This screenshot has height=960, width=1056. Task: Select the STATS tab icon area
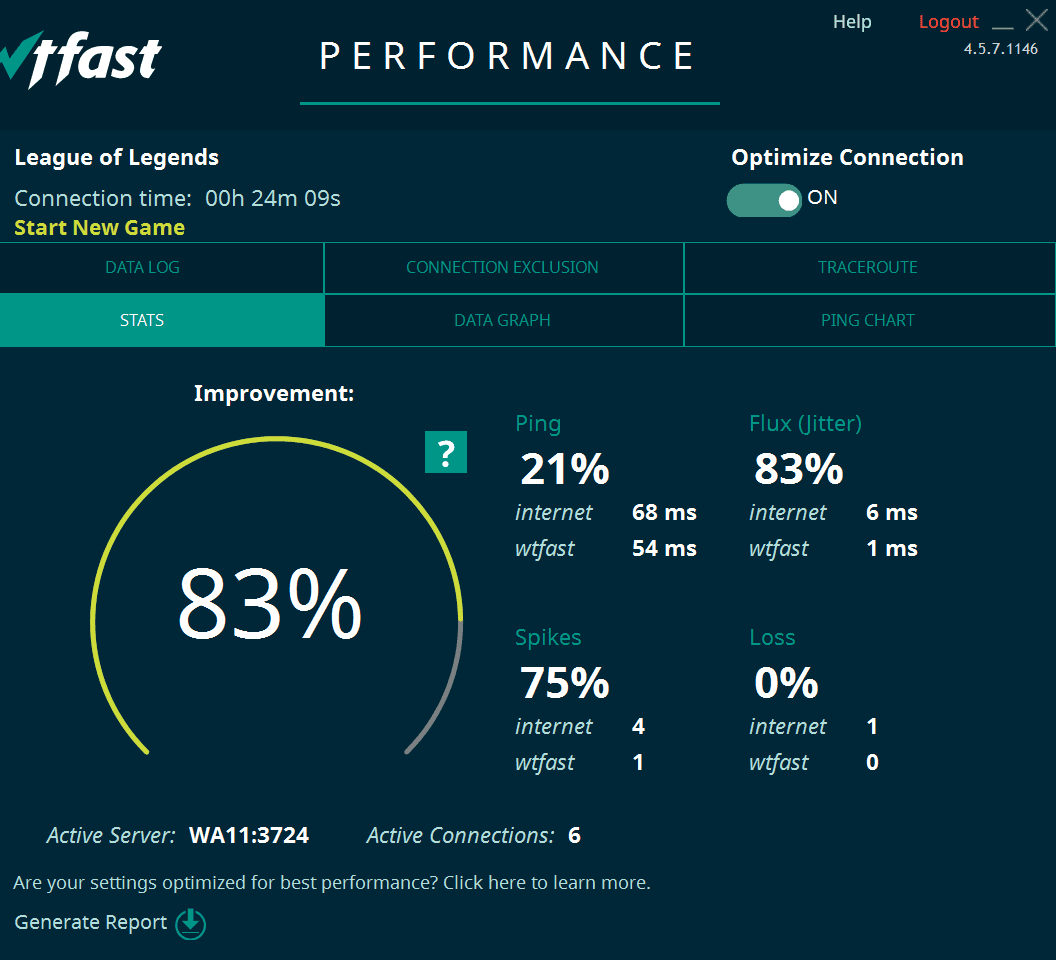(x=141, y=320)
